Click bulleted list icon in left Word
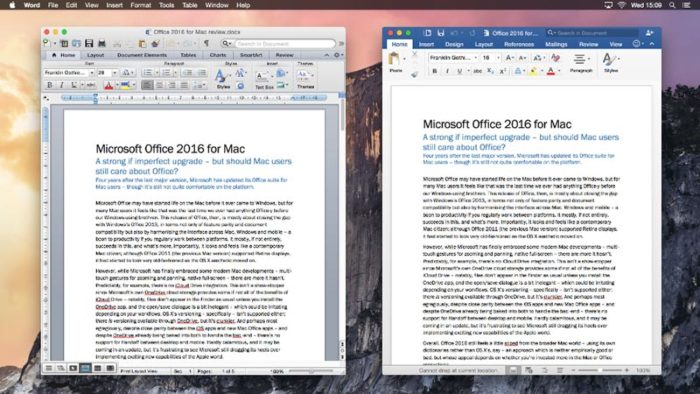Screen dimensions: 700x394 pos(147,72)
